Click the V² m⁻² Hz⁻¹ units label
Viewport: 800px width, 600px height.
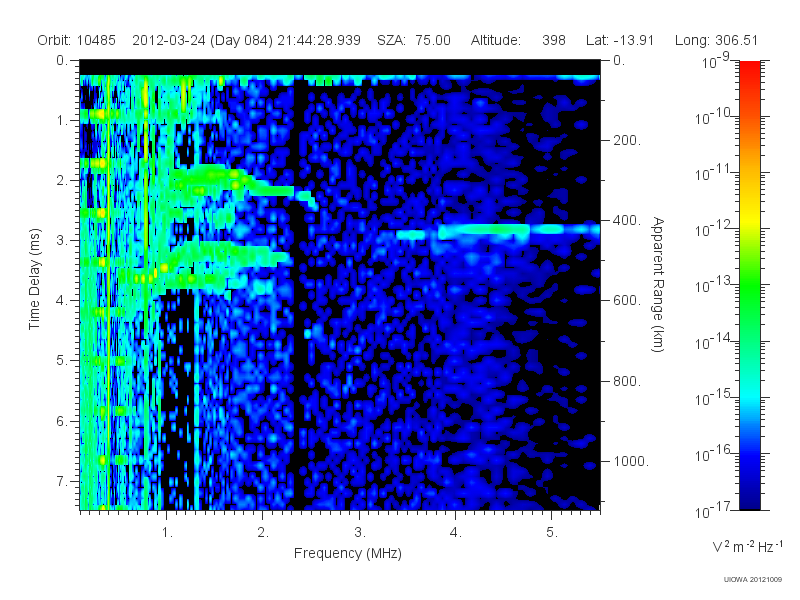(747, 546)
